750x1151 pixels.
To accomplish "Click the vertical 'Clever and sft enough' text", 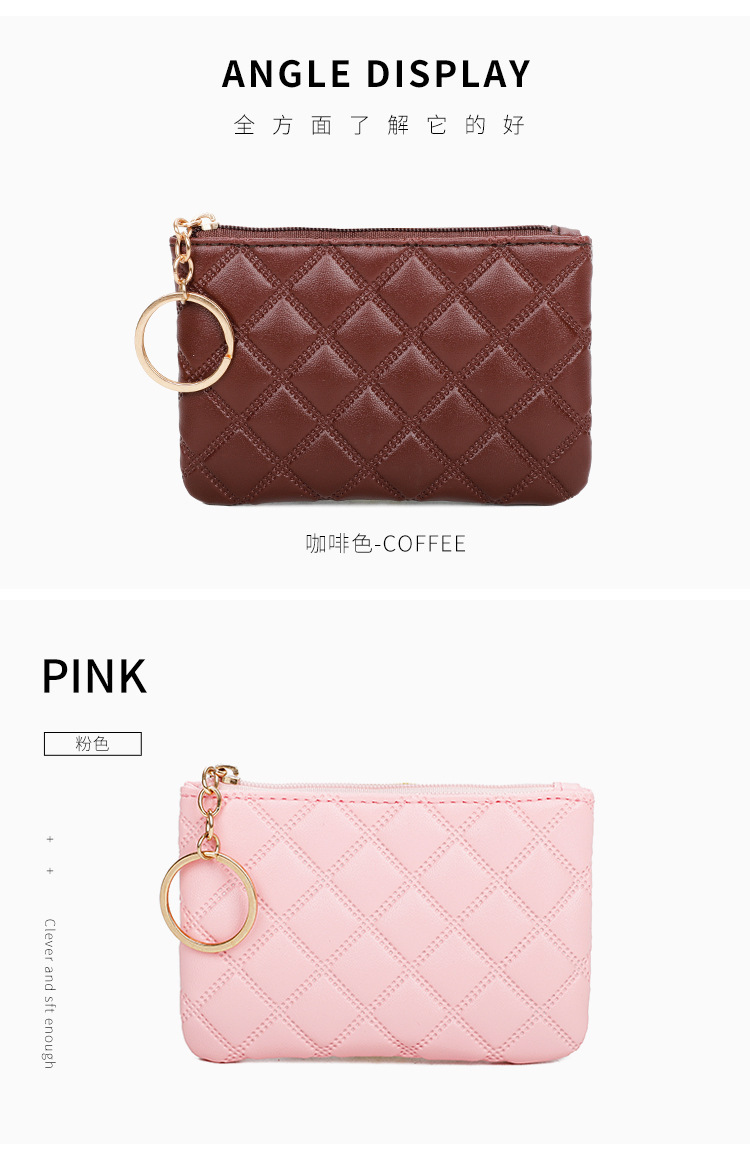I will tap(49, 993).
